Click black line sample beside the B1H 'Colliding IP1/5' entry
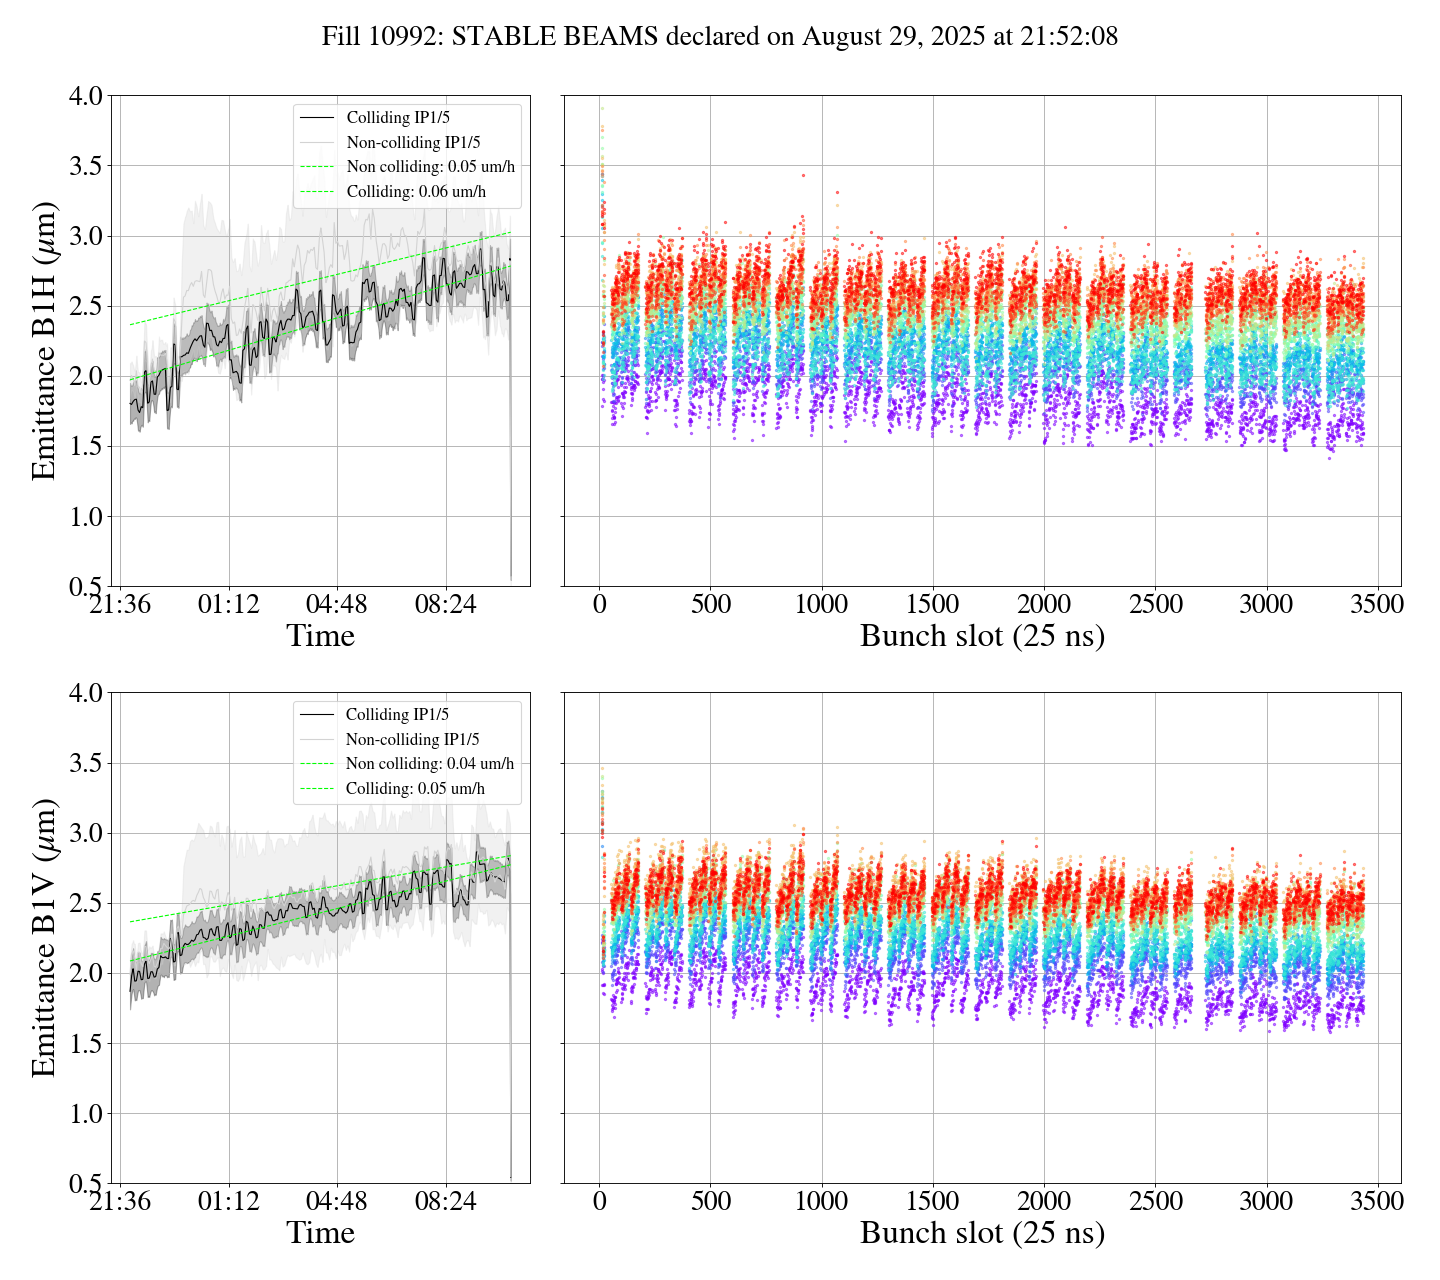The image size is (1440, 1280). click(x=317, y=118)
